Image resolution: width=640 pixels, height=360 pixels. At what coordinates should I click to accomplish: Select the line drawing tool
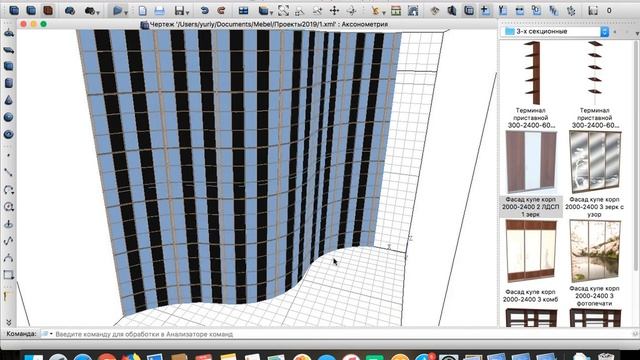point(9,173)
